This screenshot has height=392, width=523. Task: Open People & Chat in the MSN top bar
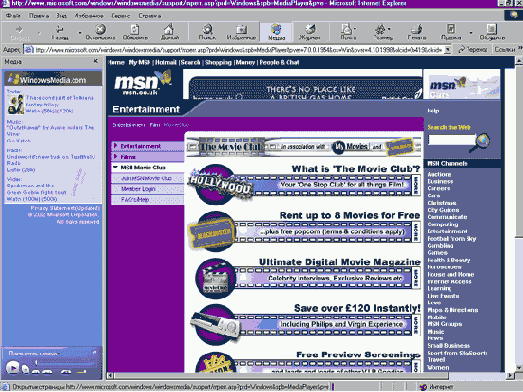(x=279, y=62)
